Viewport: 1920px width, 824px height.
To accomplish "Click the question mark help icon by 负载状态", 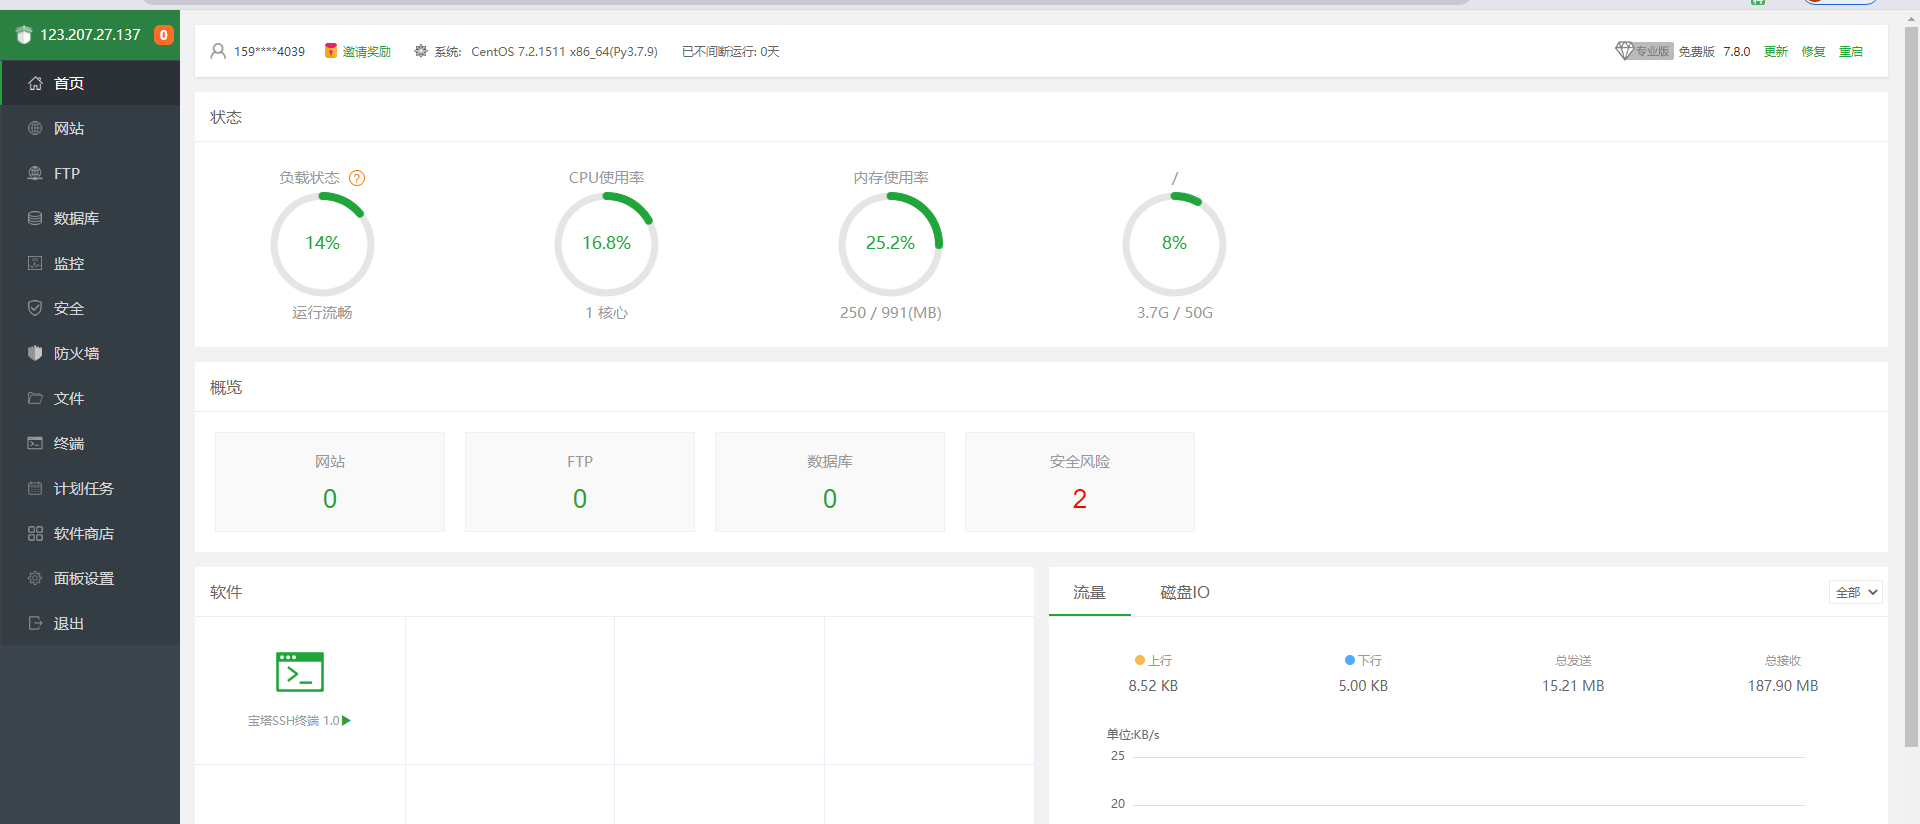I will point(357,178).
